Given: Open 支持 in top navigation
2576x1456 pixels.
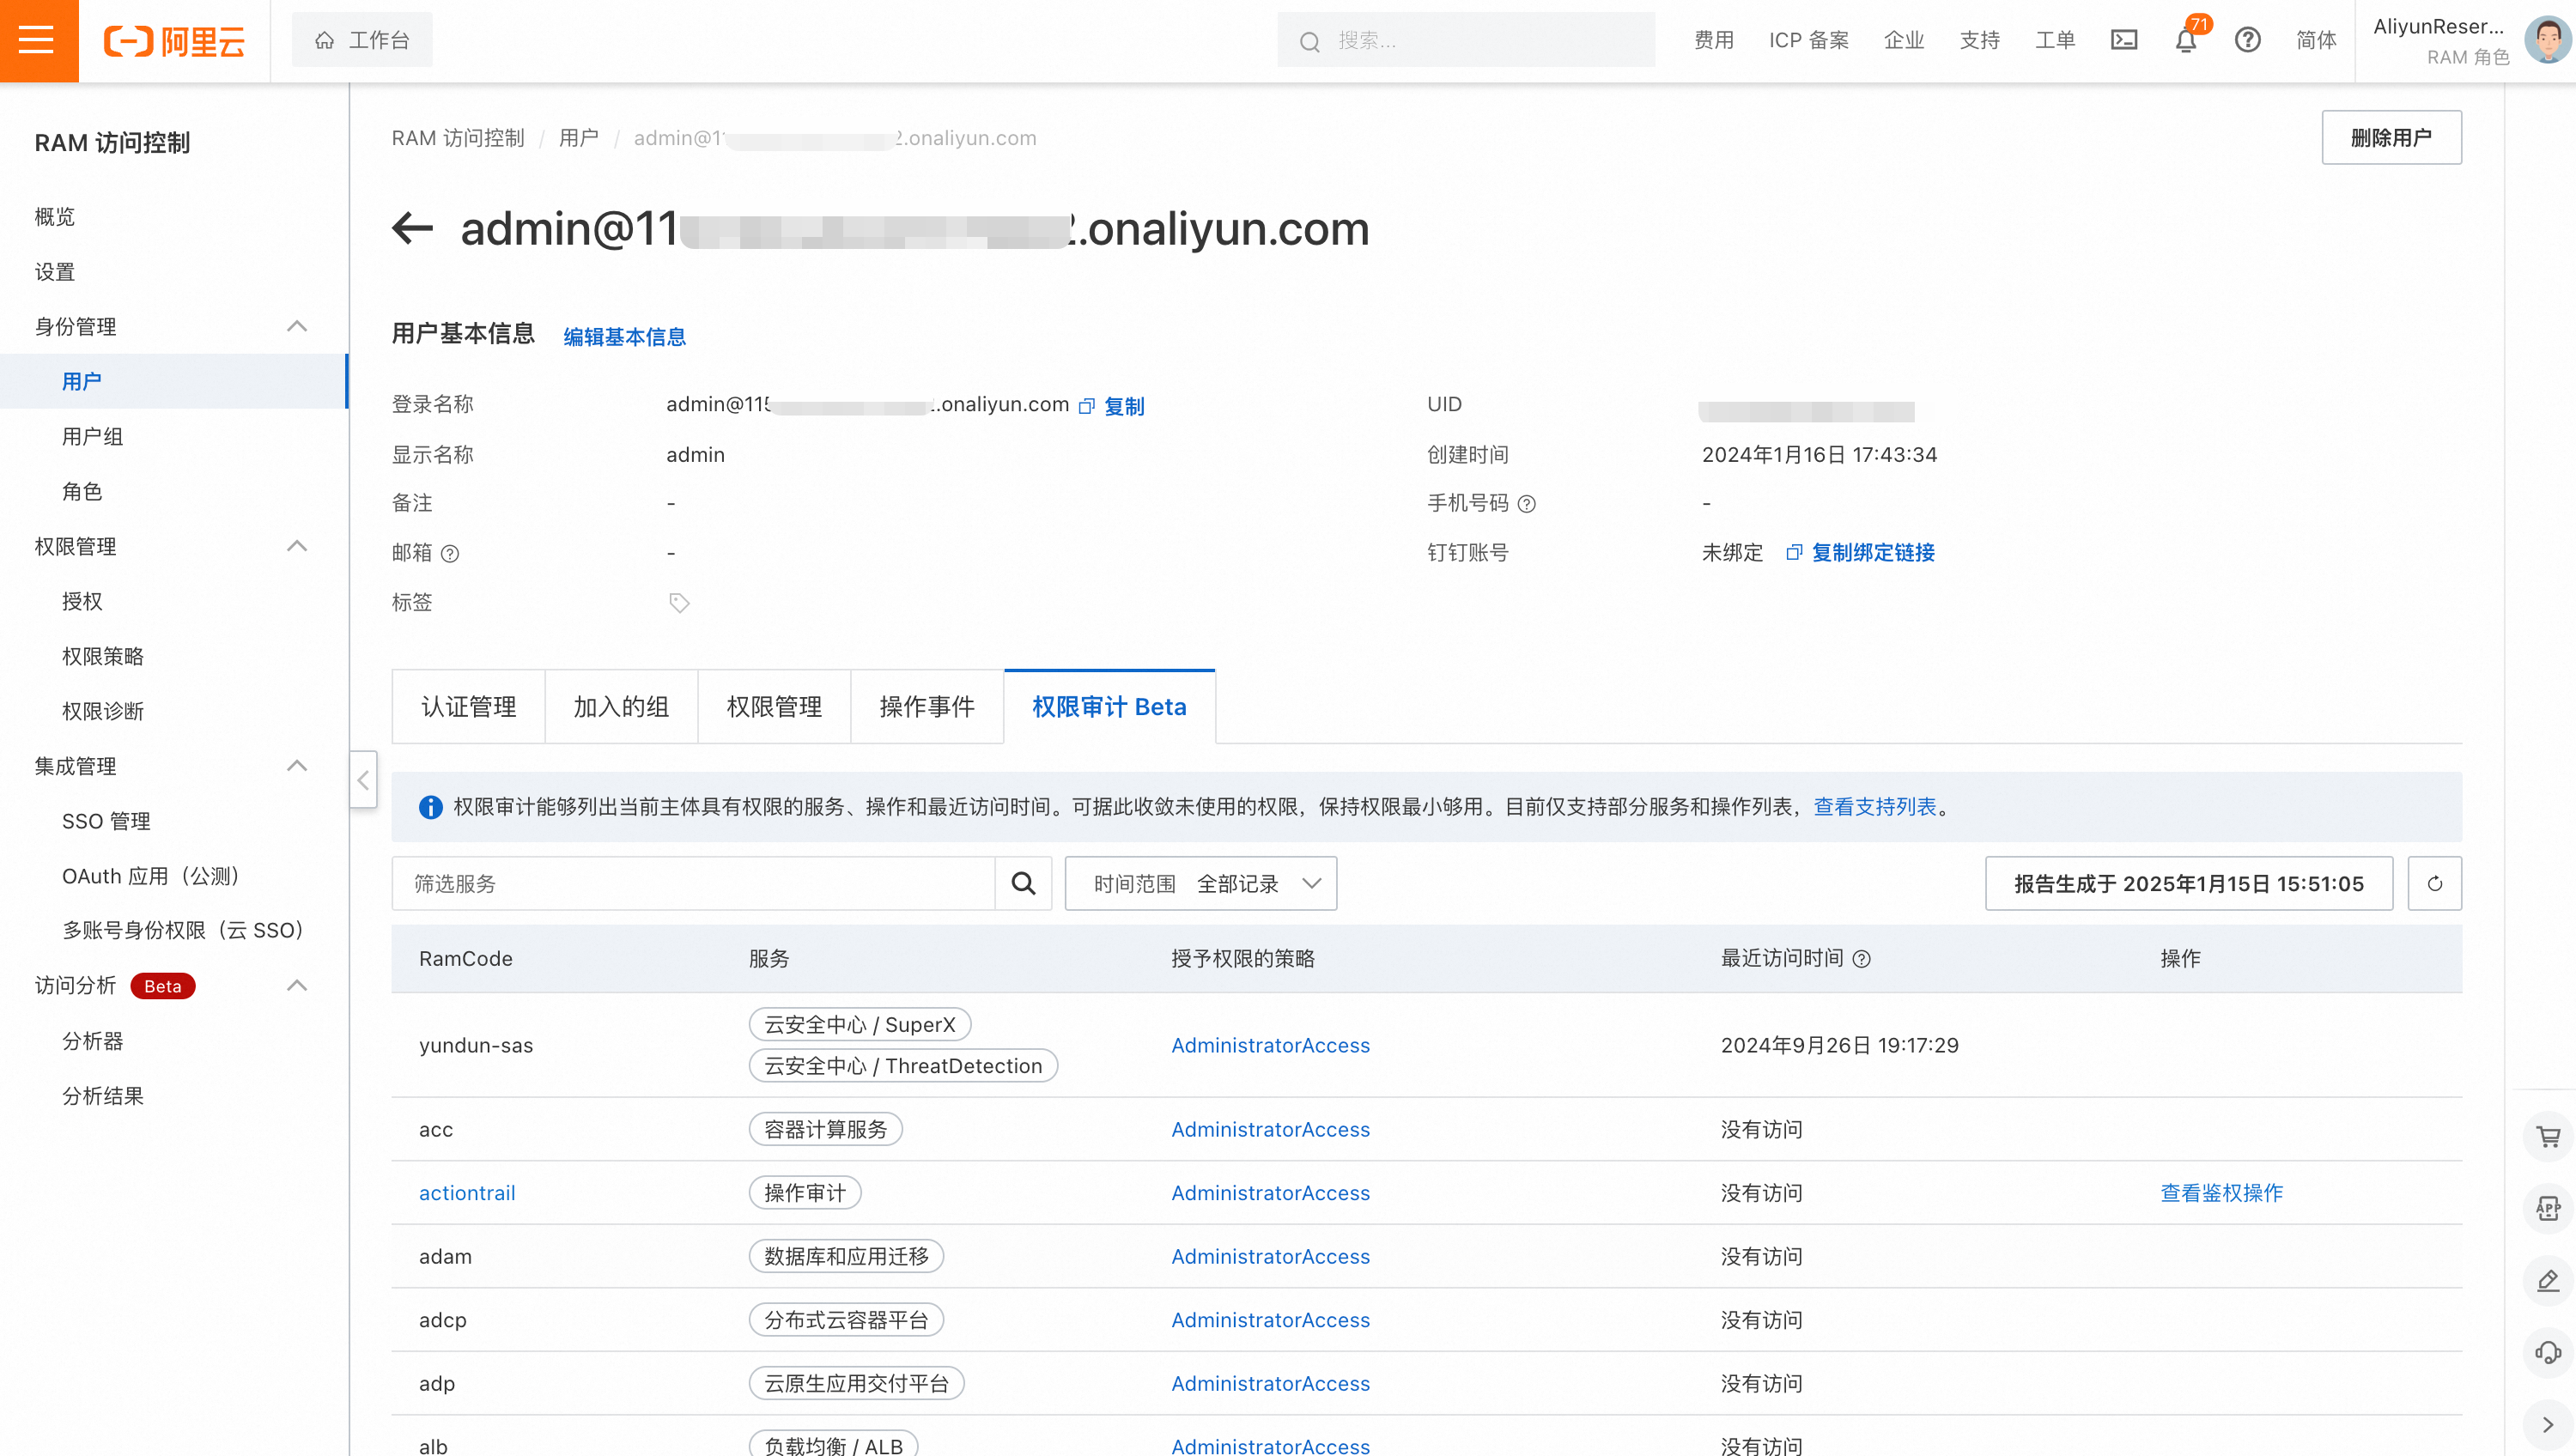Looking at the screenshot, I should pyautogui.click(x=1980, y=41).
